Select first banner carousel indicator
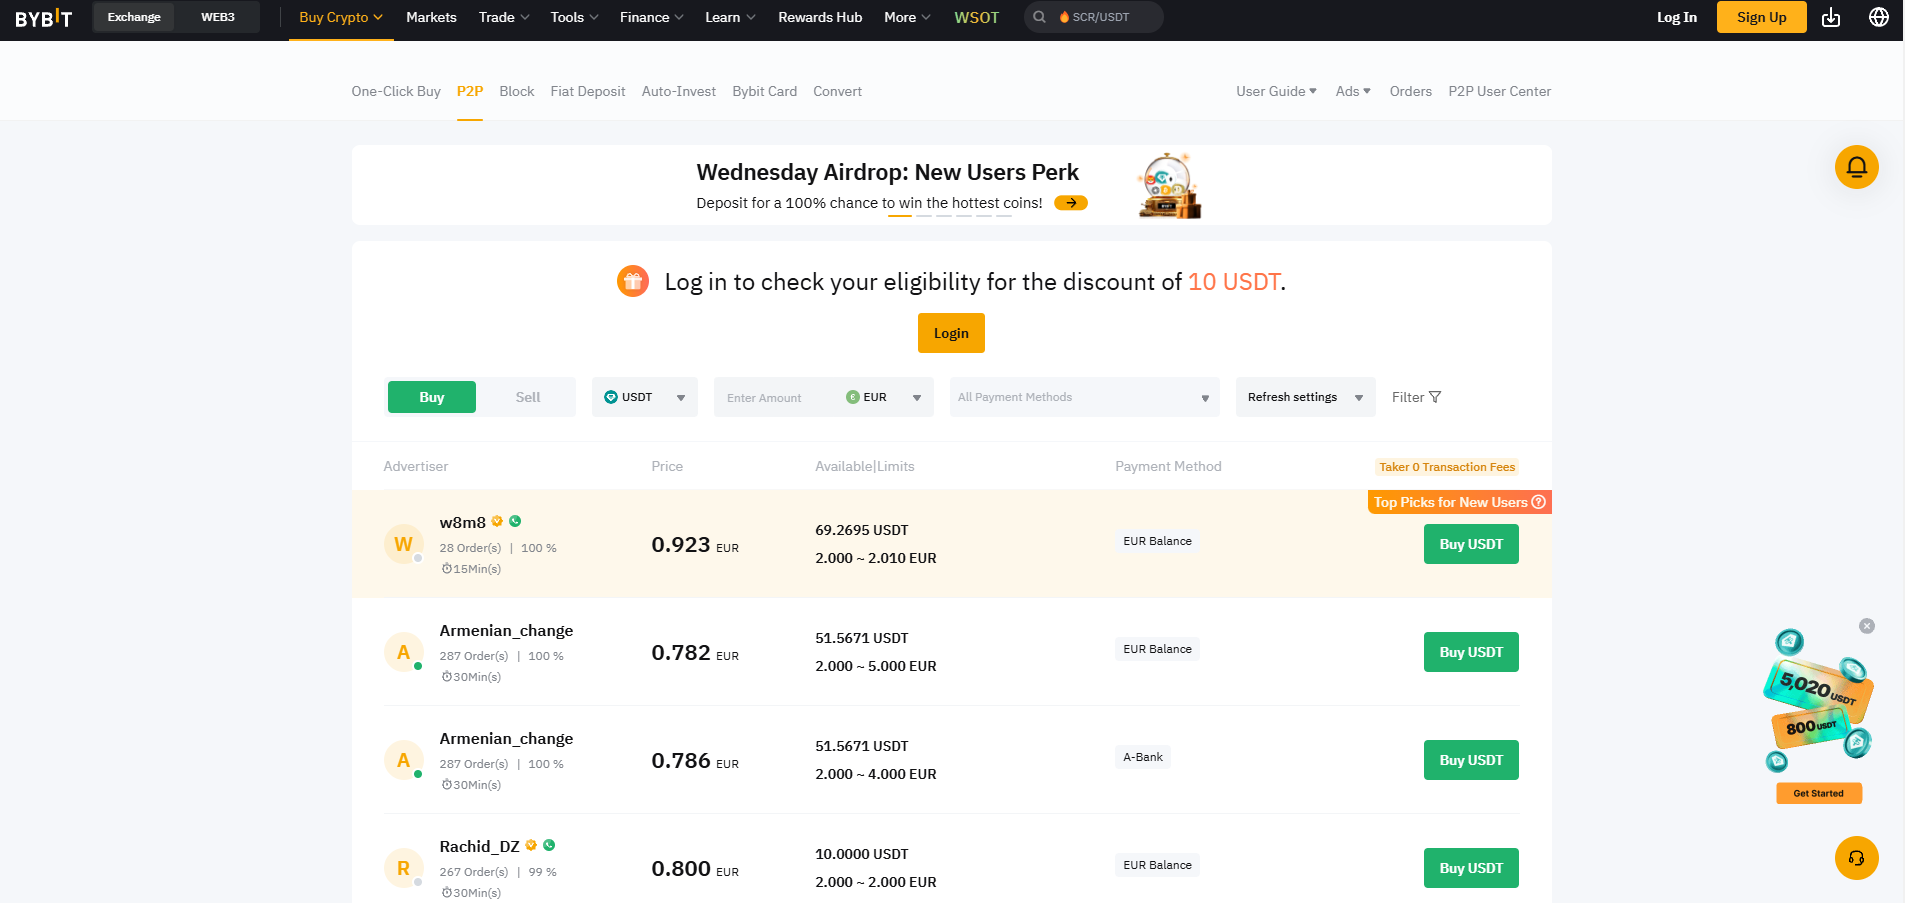 pyautogui.click(x=900, y=215)
